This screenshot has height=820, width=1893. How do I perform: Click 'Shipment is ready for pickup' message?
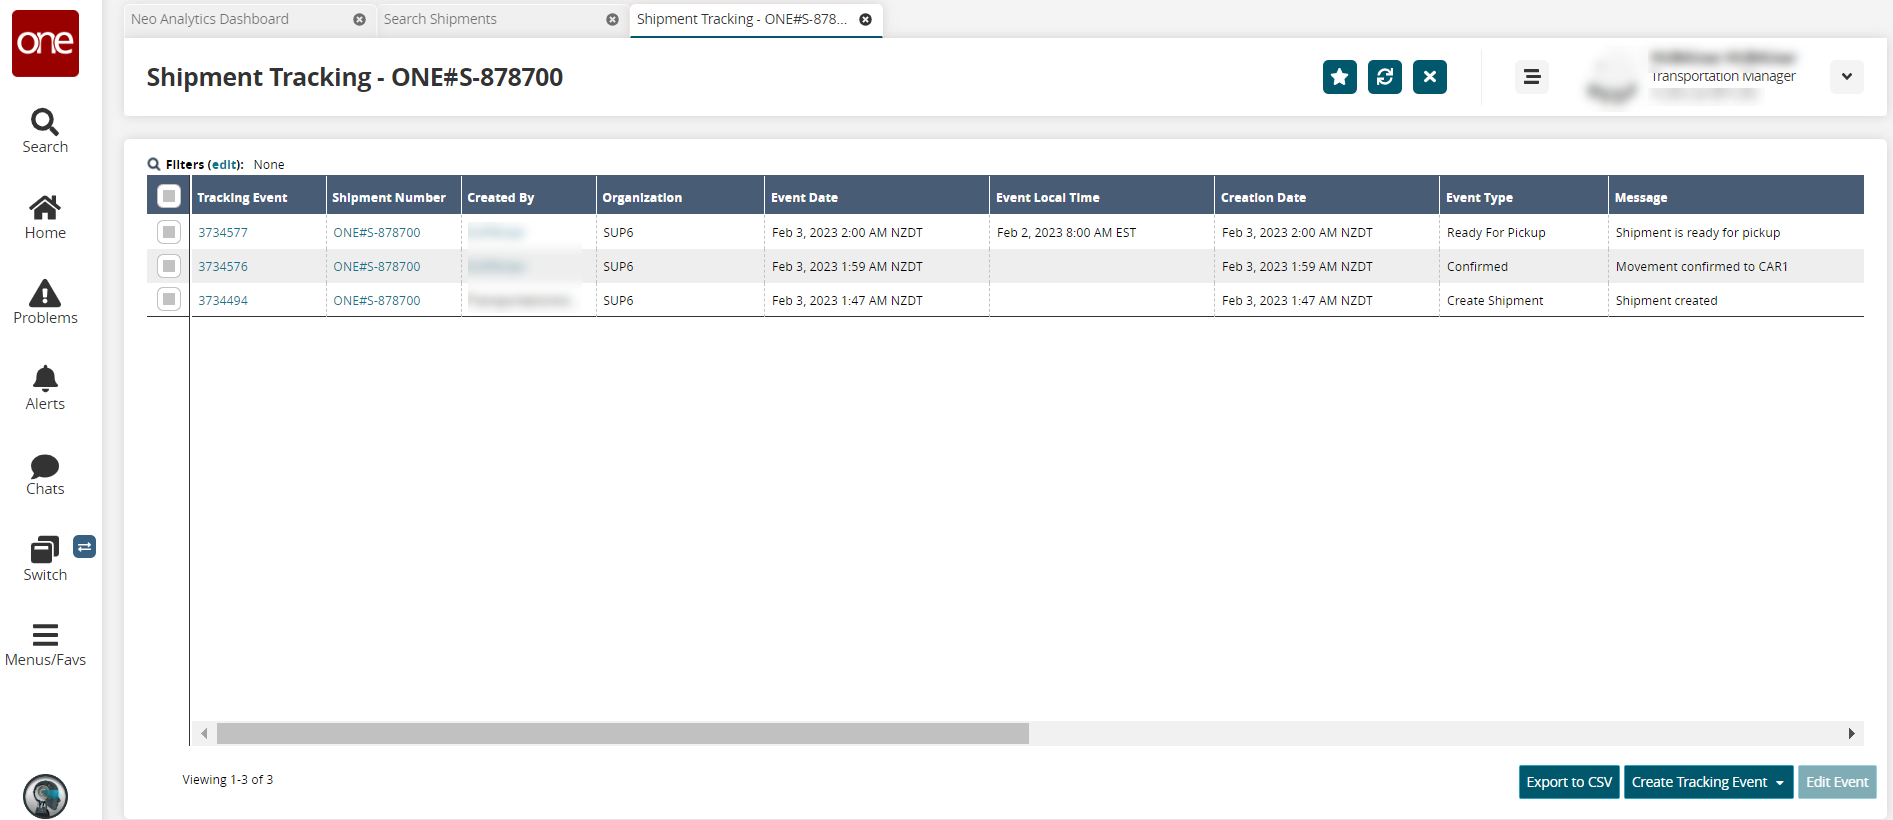tap(1698, 232)
